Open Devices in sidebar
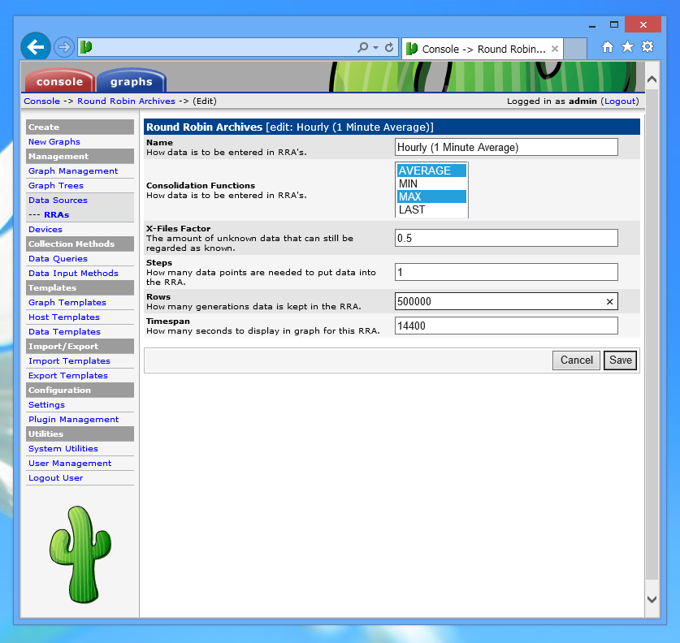Image resolution: width=680 pixels, height=643 pixels. click(45, 229)
